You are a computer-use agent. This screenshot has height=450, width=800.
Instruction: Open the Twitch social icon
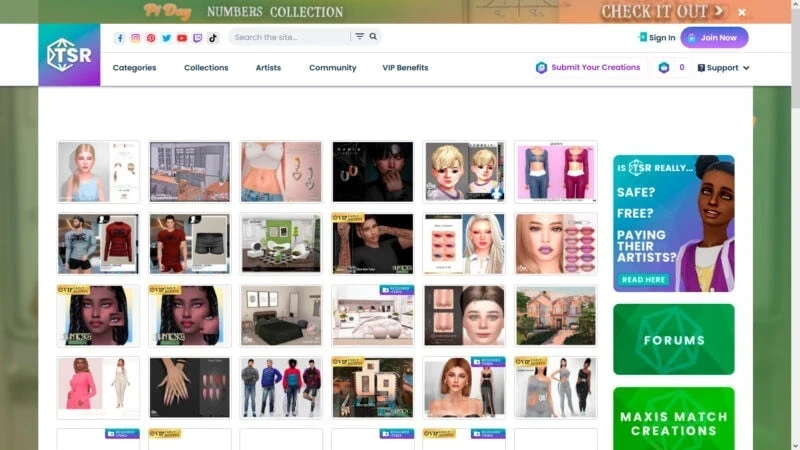[197, 38]
